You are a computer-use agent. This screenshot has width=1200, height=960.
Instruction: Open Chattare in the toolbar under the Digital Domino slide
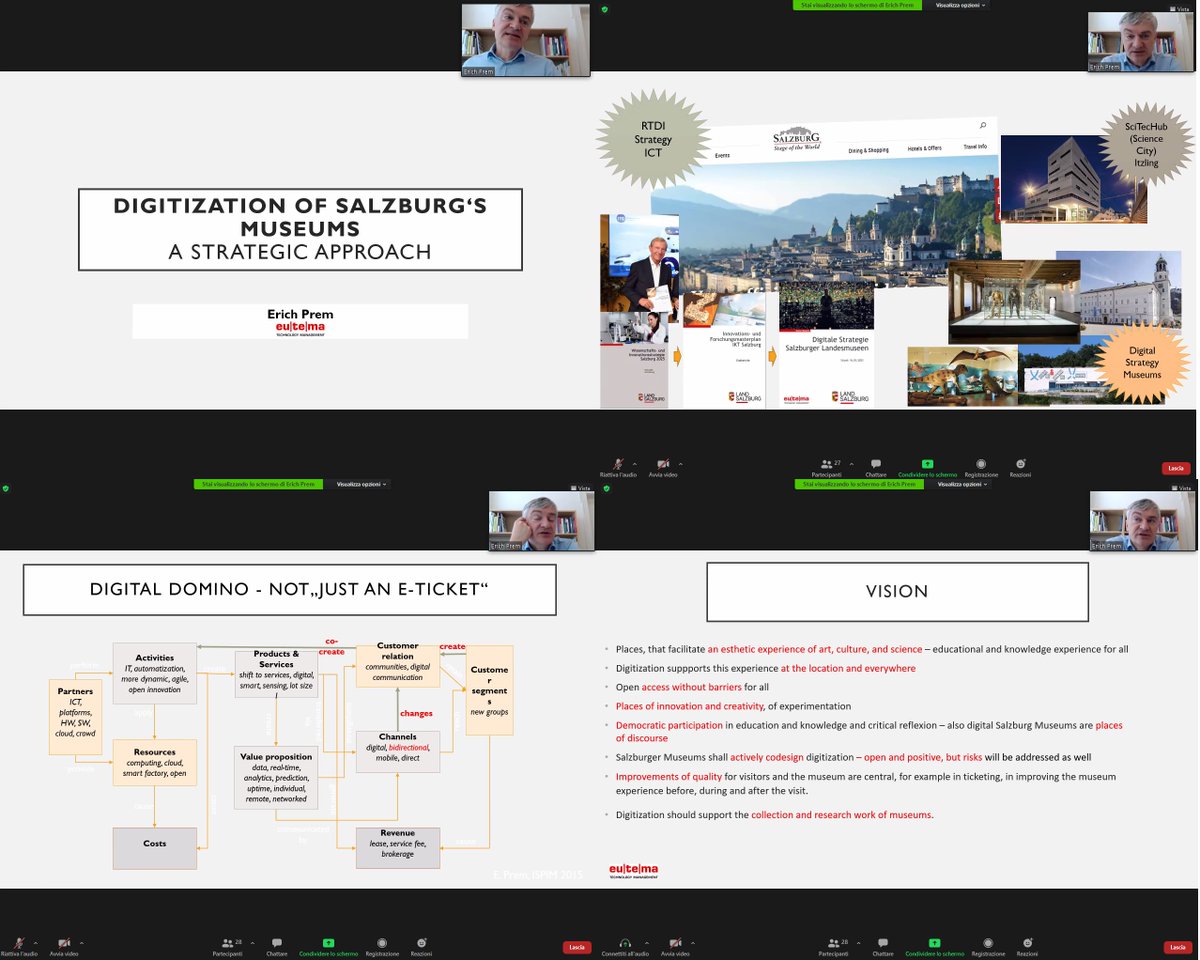click(x=277, y=947)
